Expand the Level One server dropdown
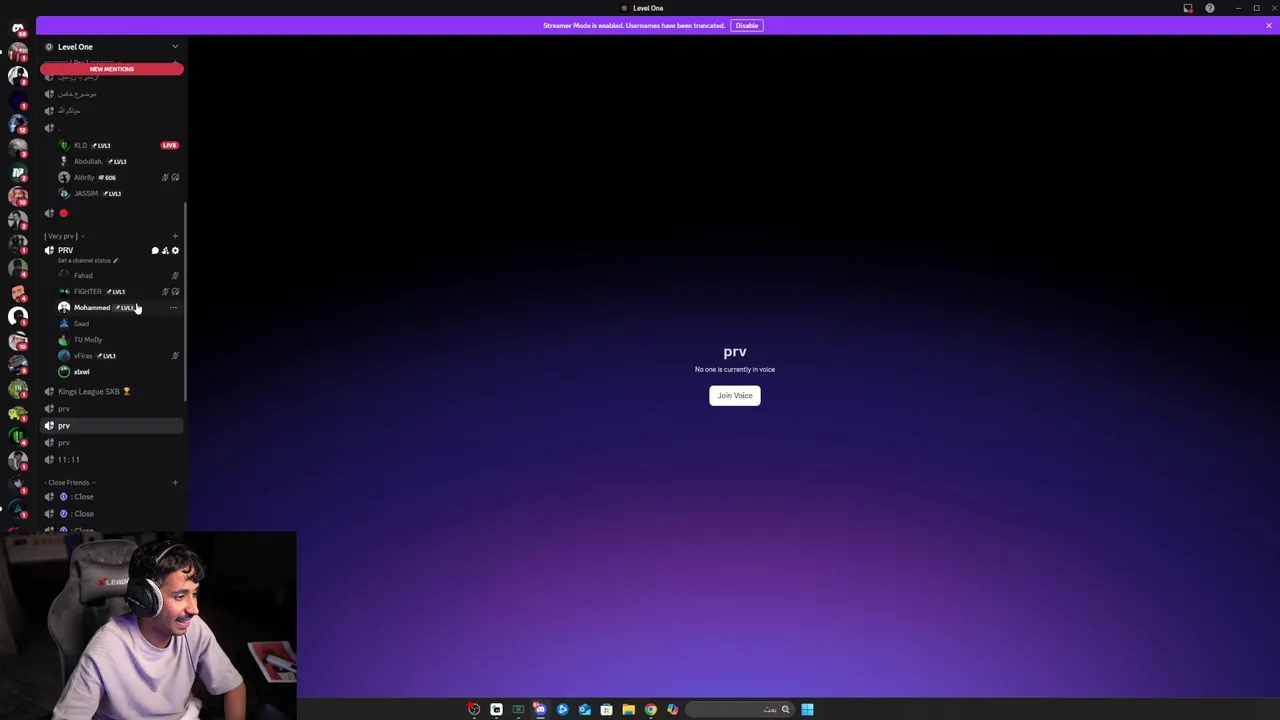Image resolution: width=1280 pixels, height=720 pixels. coord(175,47)
